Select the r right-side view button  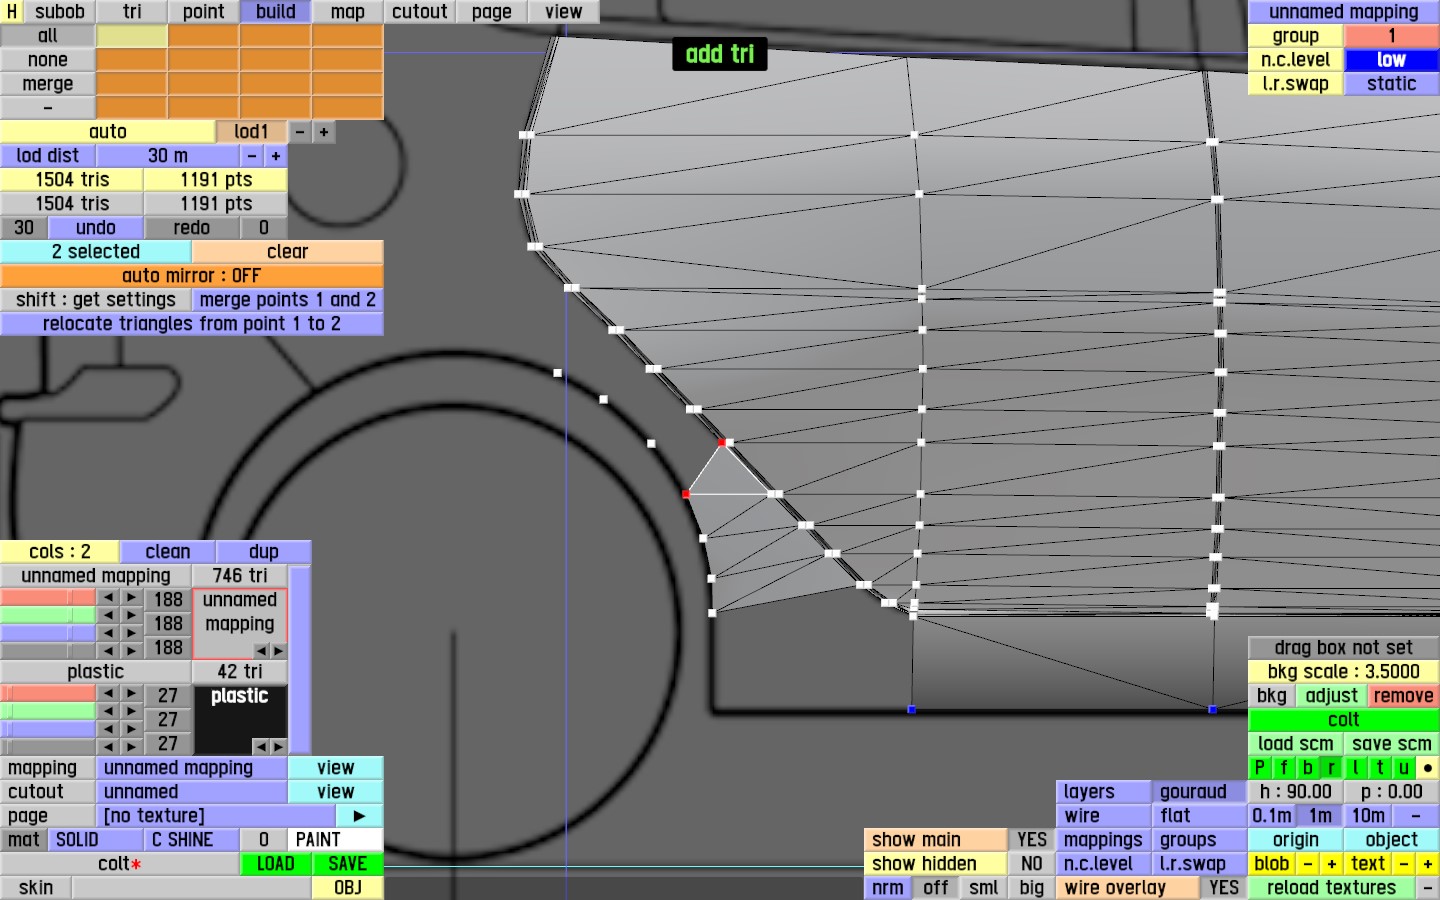[1332, 768]
